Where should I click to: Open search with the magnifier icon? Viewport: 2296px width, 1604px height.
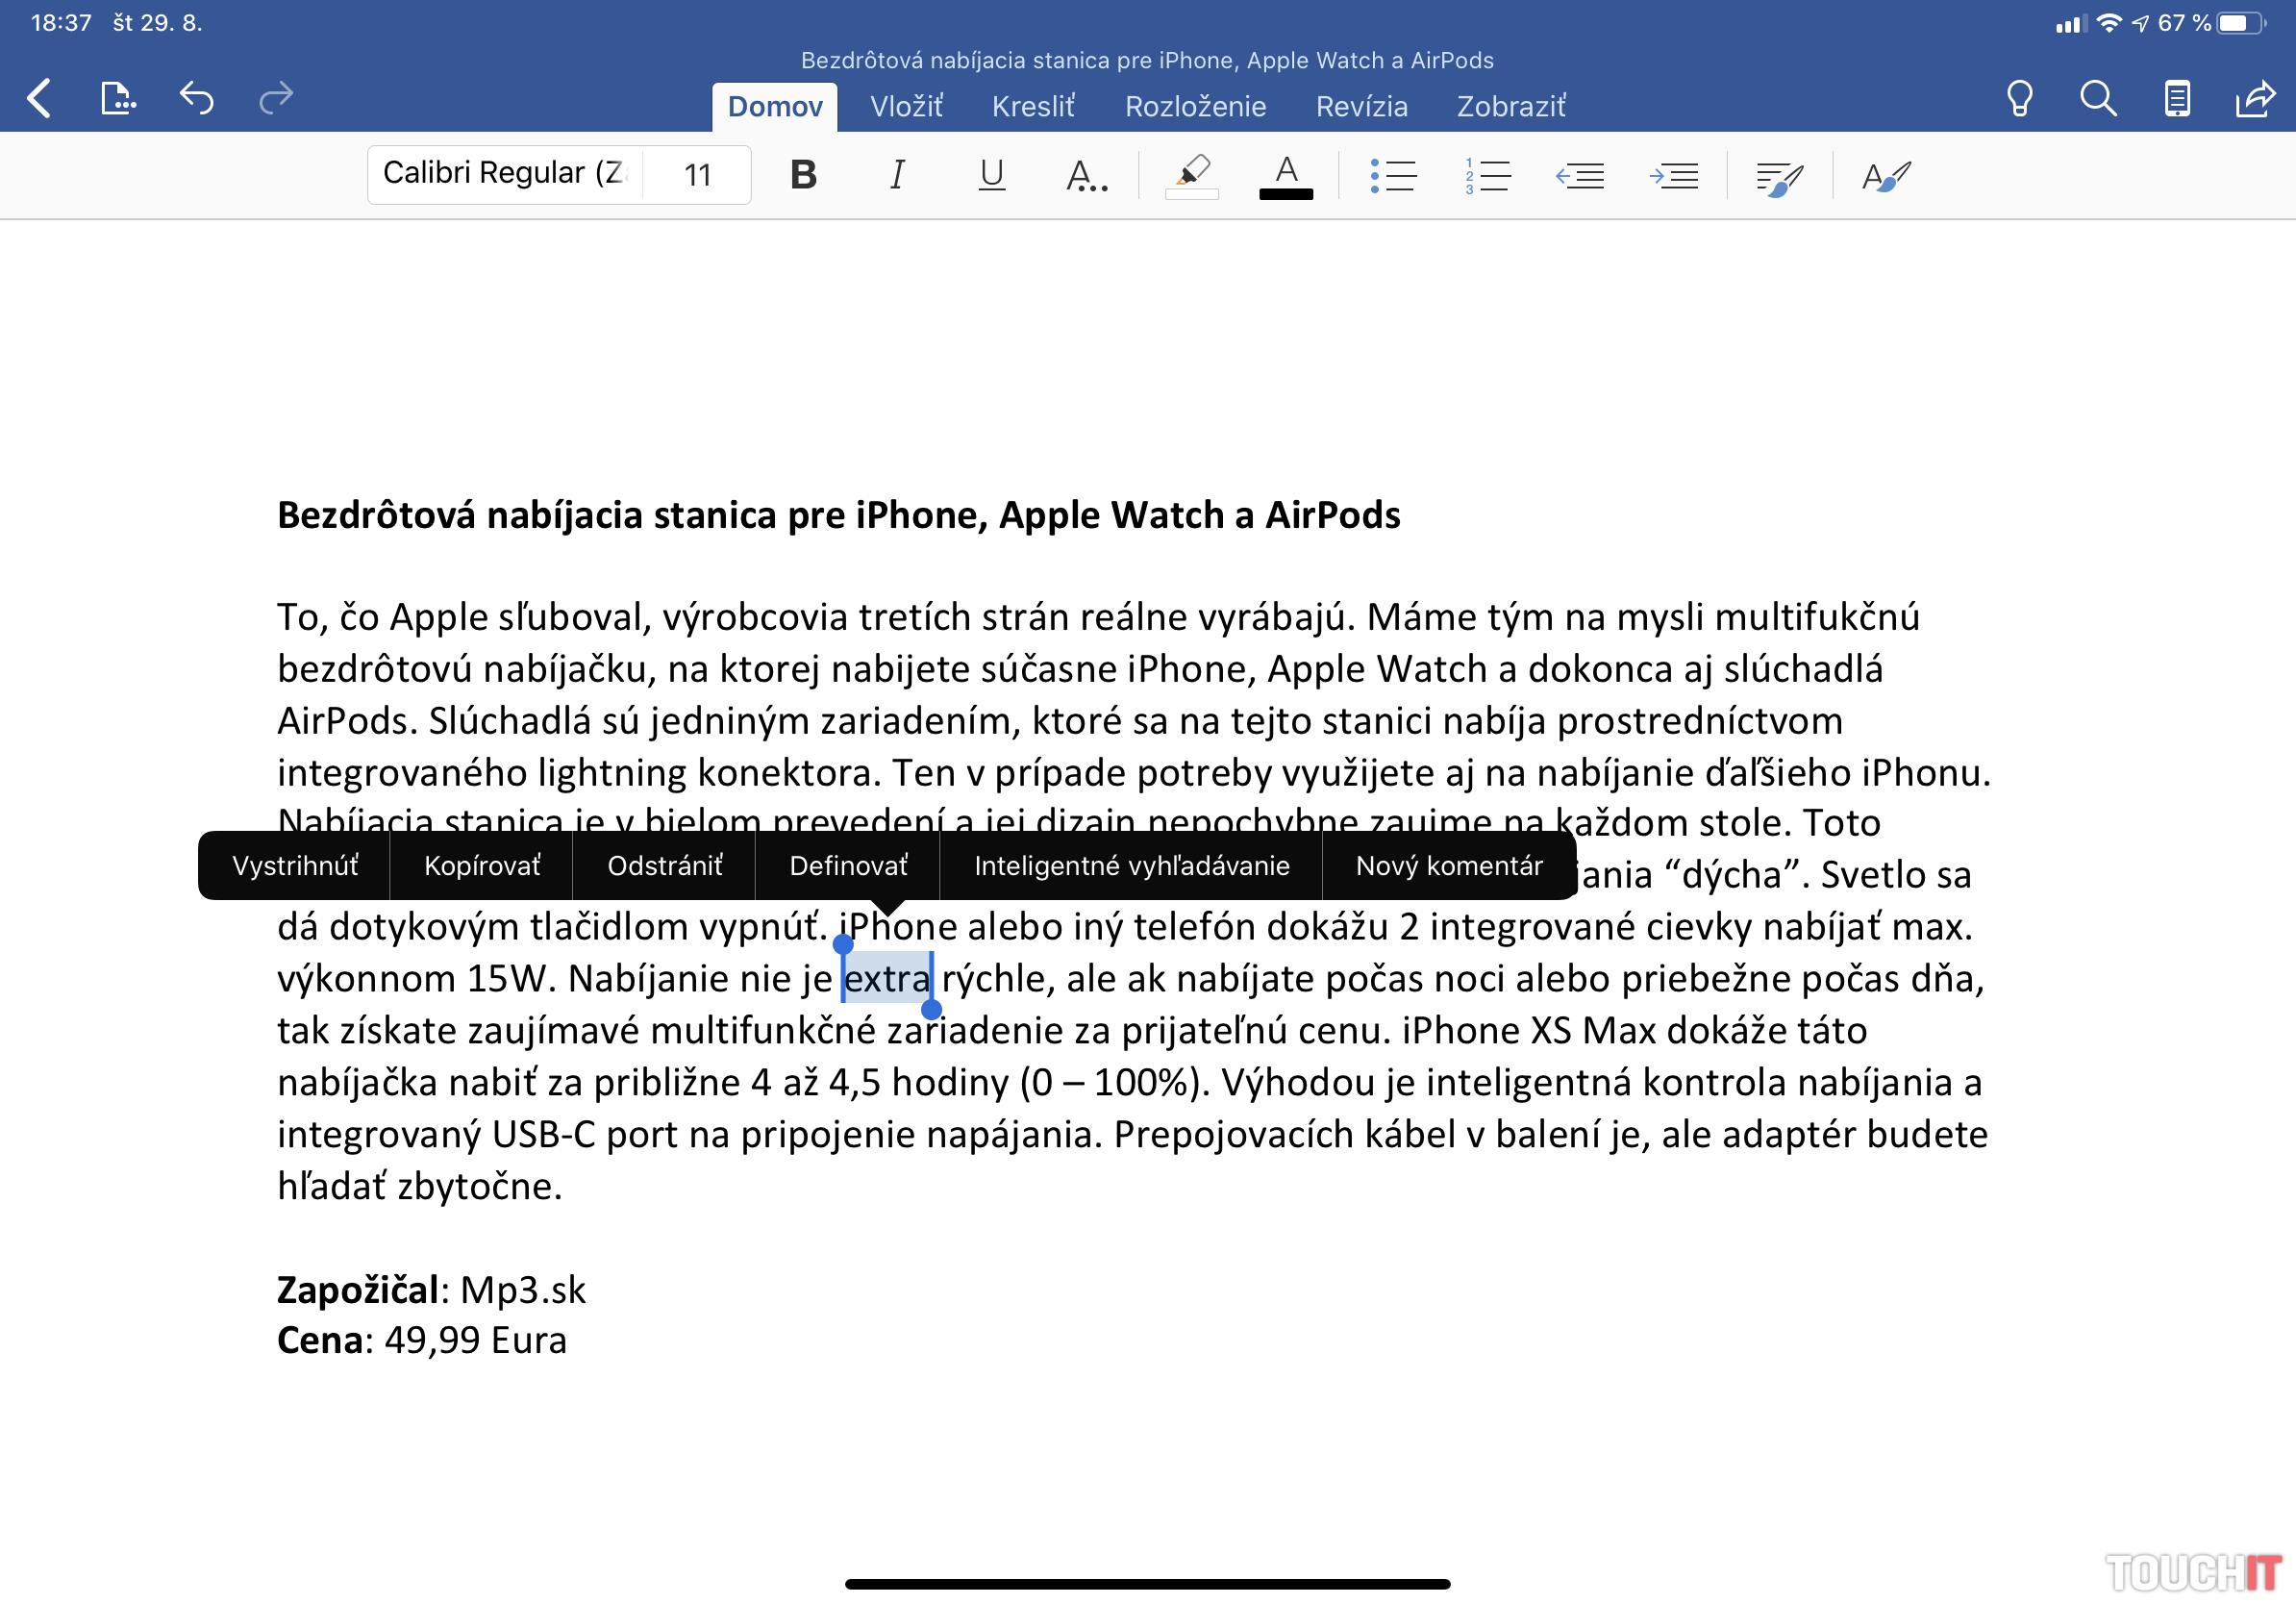(x=2097, y=98)
